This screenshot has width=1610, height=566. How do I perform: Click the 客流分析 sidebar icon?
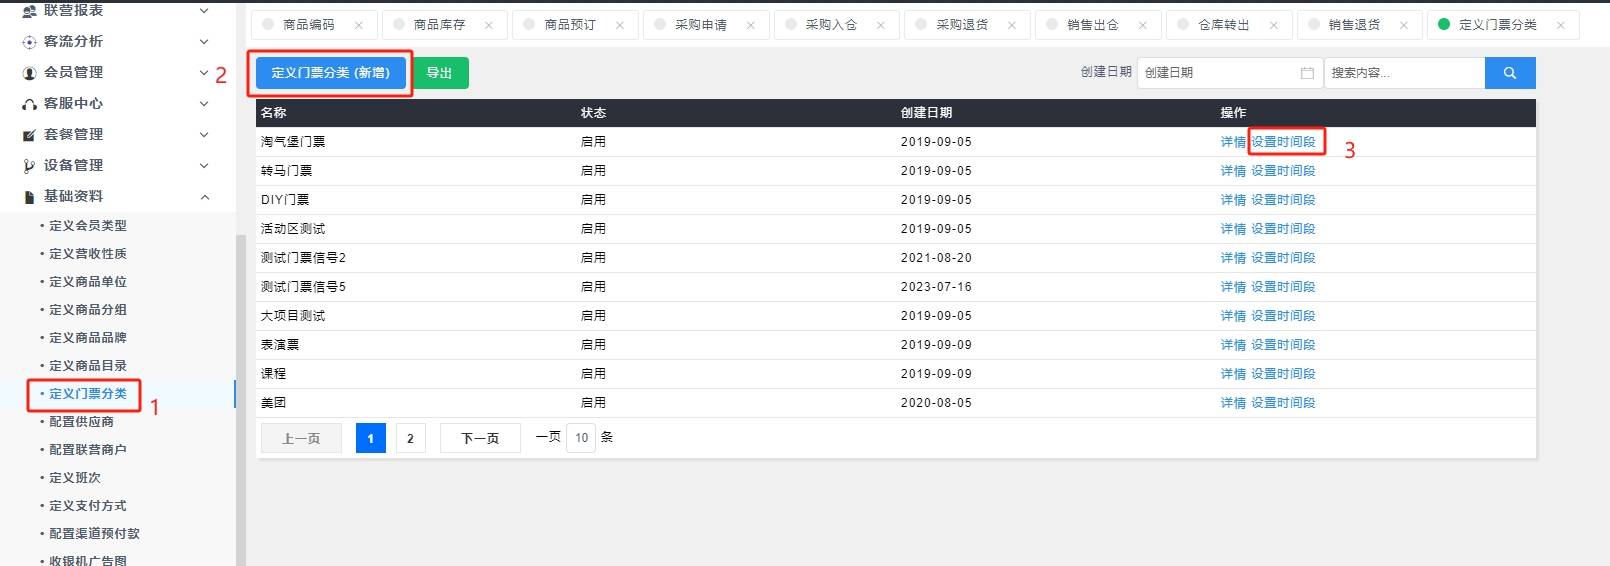click(29, 42)
